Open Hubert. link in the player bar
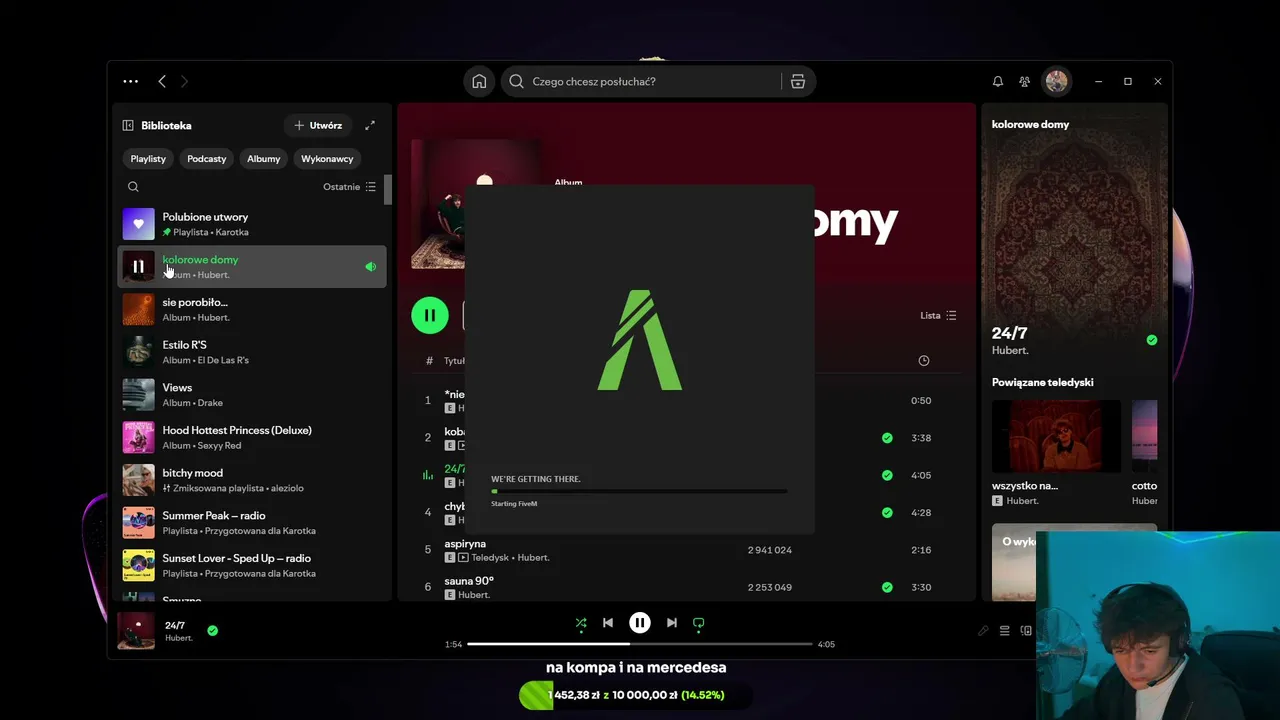1280x720 pixels. (179, 638)
